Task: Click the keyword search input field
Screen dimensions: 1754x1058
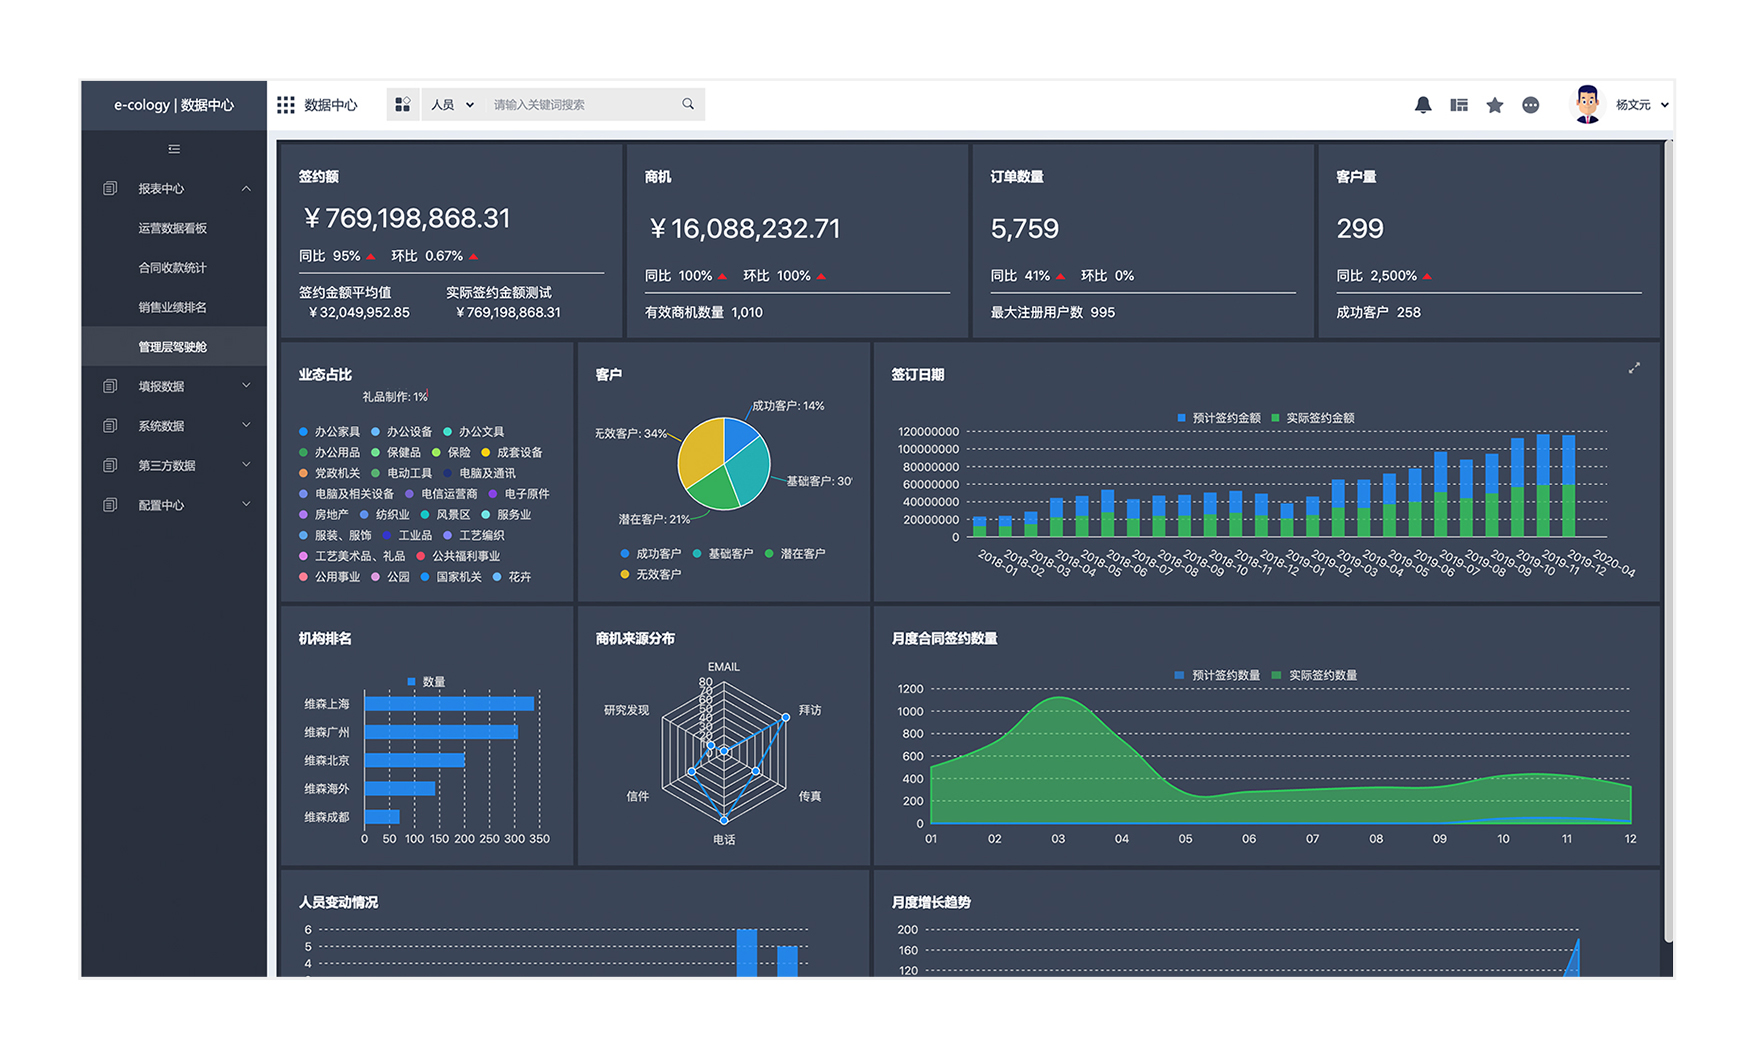Action: coord(580,105)
